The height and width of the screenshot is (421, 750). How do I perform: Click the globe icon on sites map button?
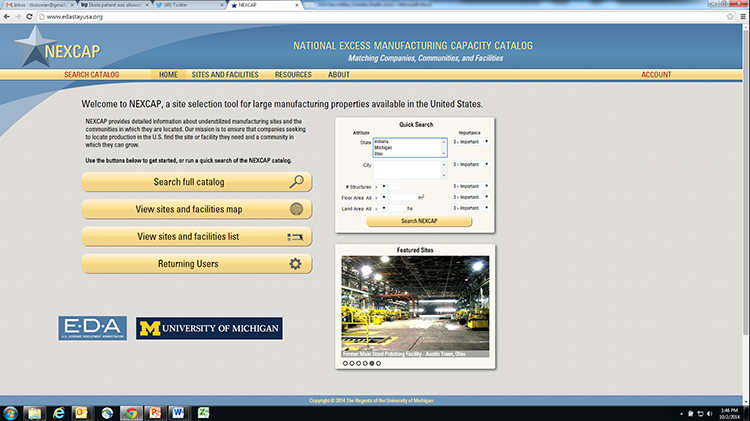click(x=297, y=209)
